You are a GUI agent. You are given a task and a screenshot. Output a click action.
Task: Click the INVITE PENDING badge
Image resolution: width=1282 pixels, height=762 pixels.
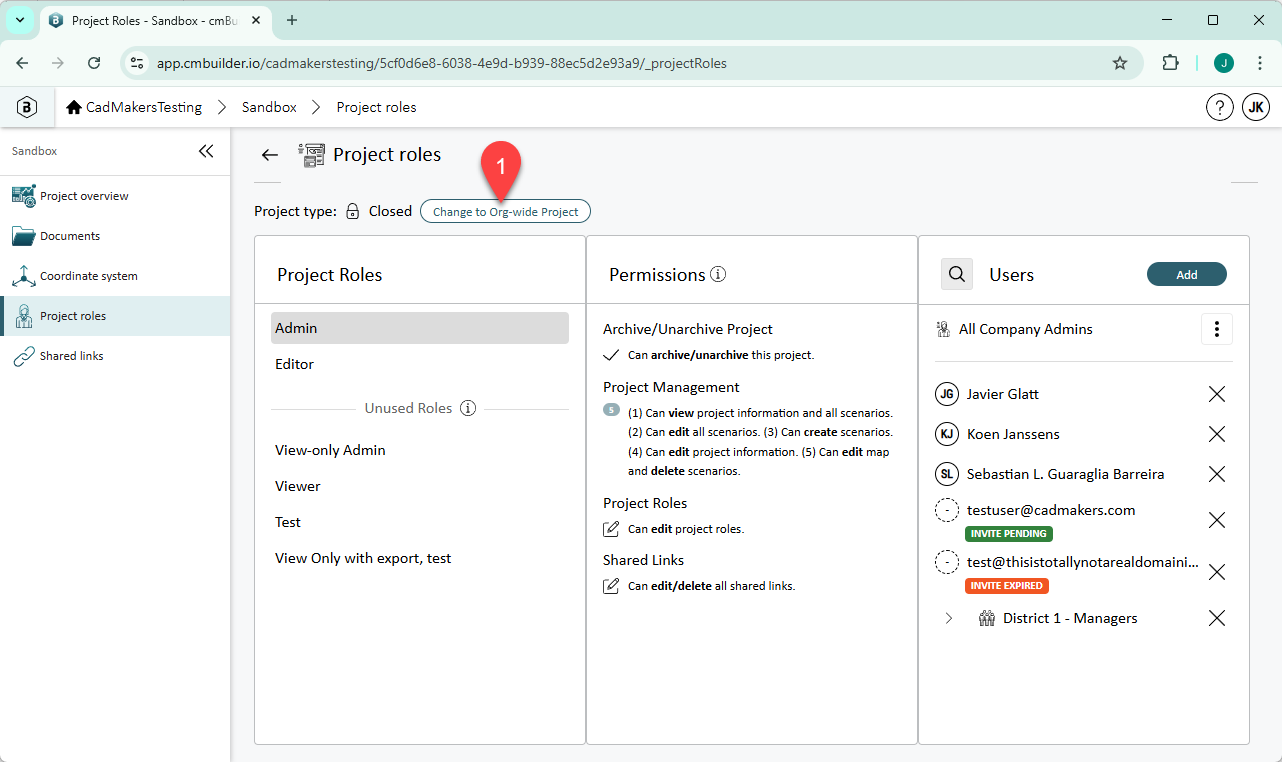pyautogui.click(x=1009, y=534)
